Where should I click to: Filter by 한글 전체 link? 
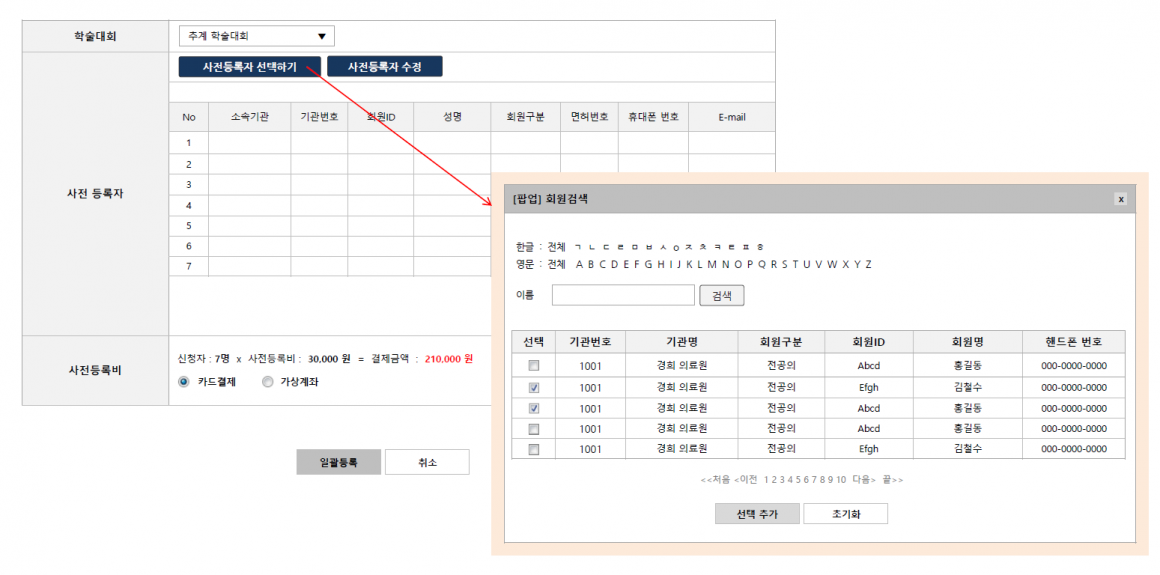[556, 246]
